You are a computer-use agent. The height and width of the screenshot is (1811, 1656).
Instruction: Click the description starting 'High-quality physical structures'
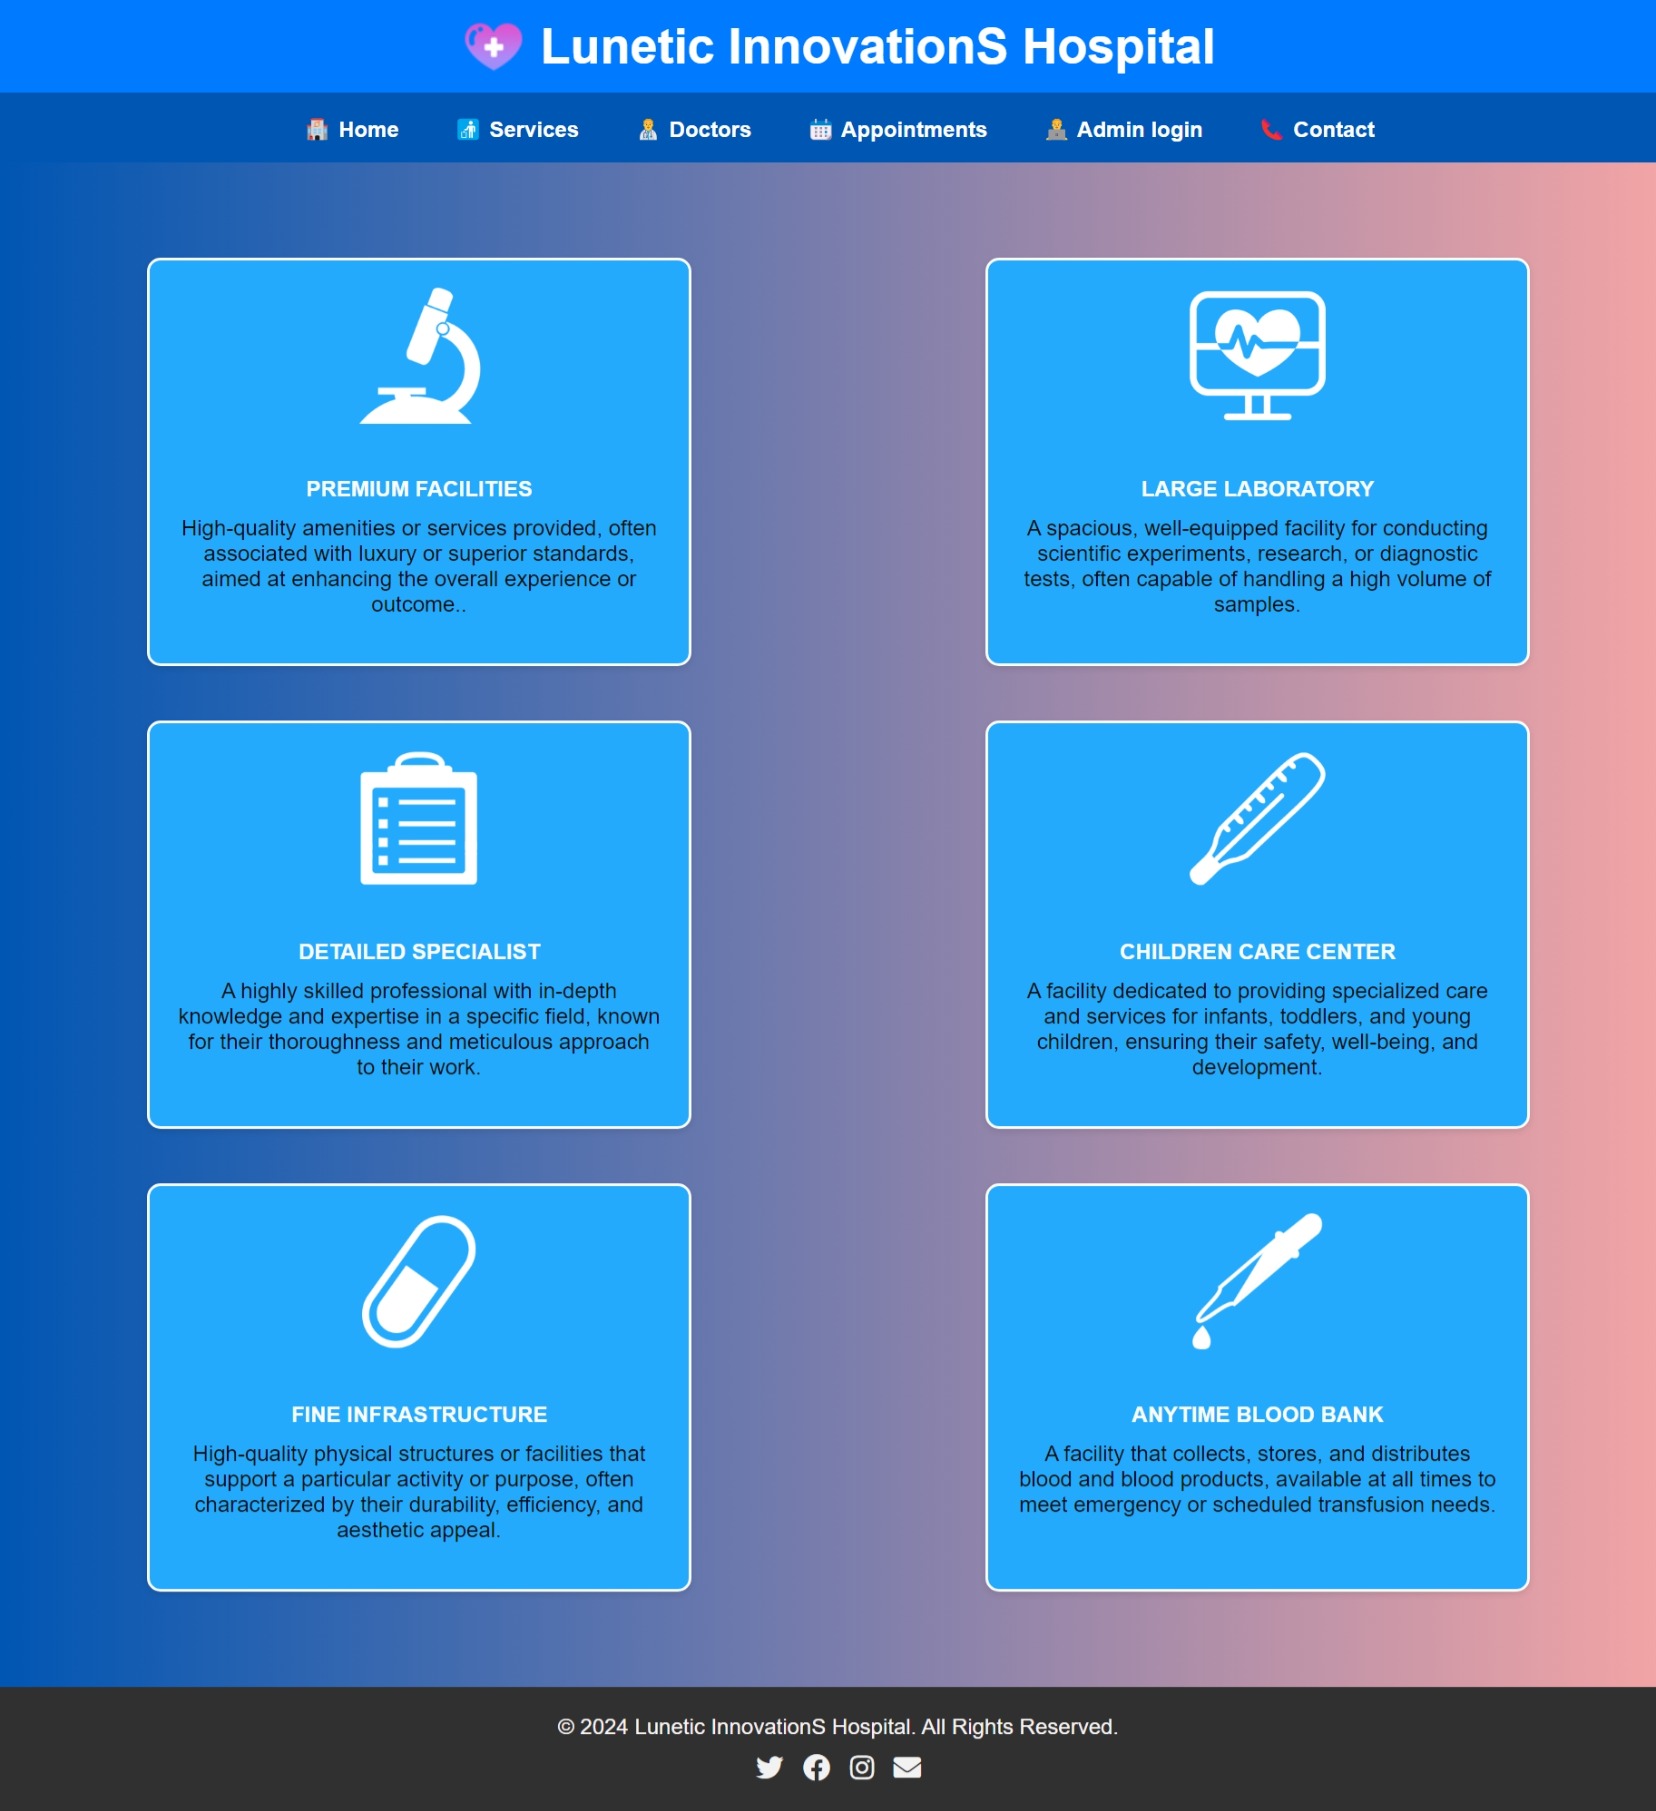419,1492
